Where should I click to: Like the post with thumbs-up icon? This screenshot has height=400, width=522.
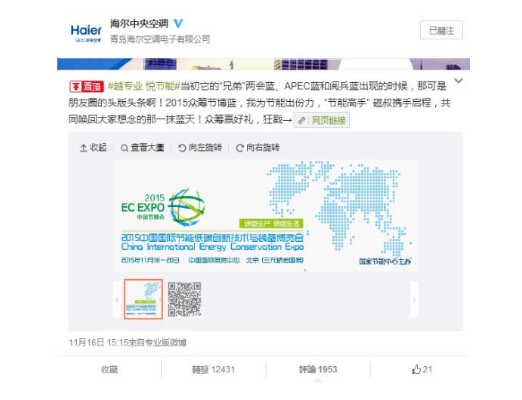click(422, 369)
